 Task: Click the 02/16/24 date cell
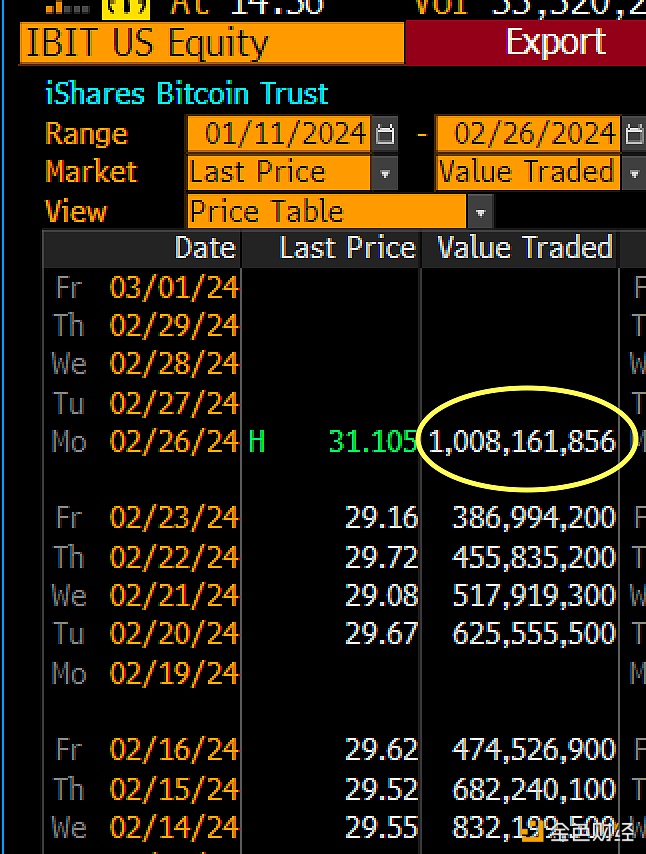[174, 750]
